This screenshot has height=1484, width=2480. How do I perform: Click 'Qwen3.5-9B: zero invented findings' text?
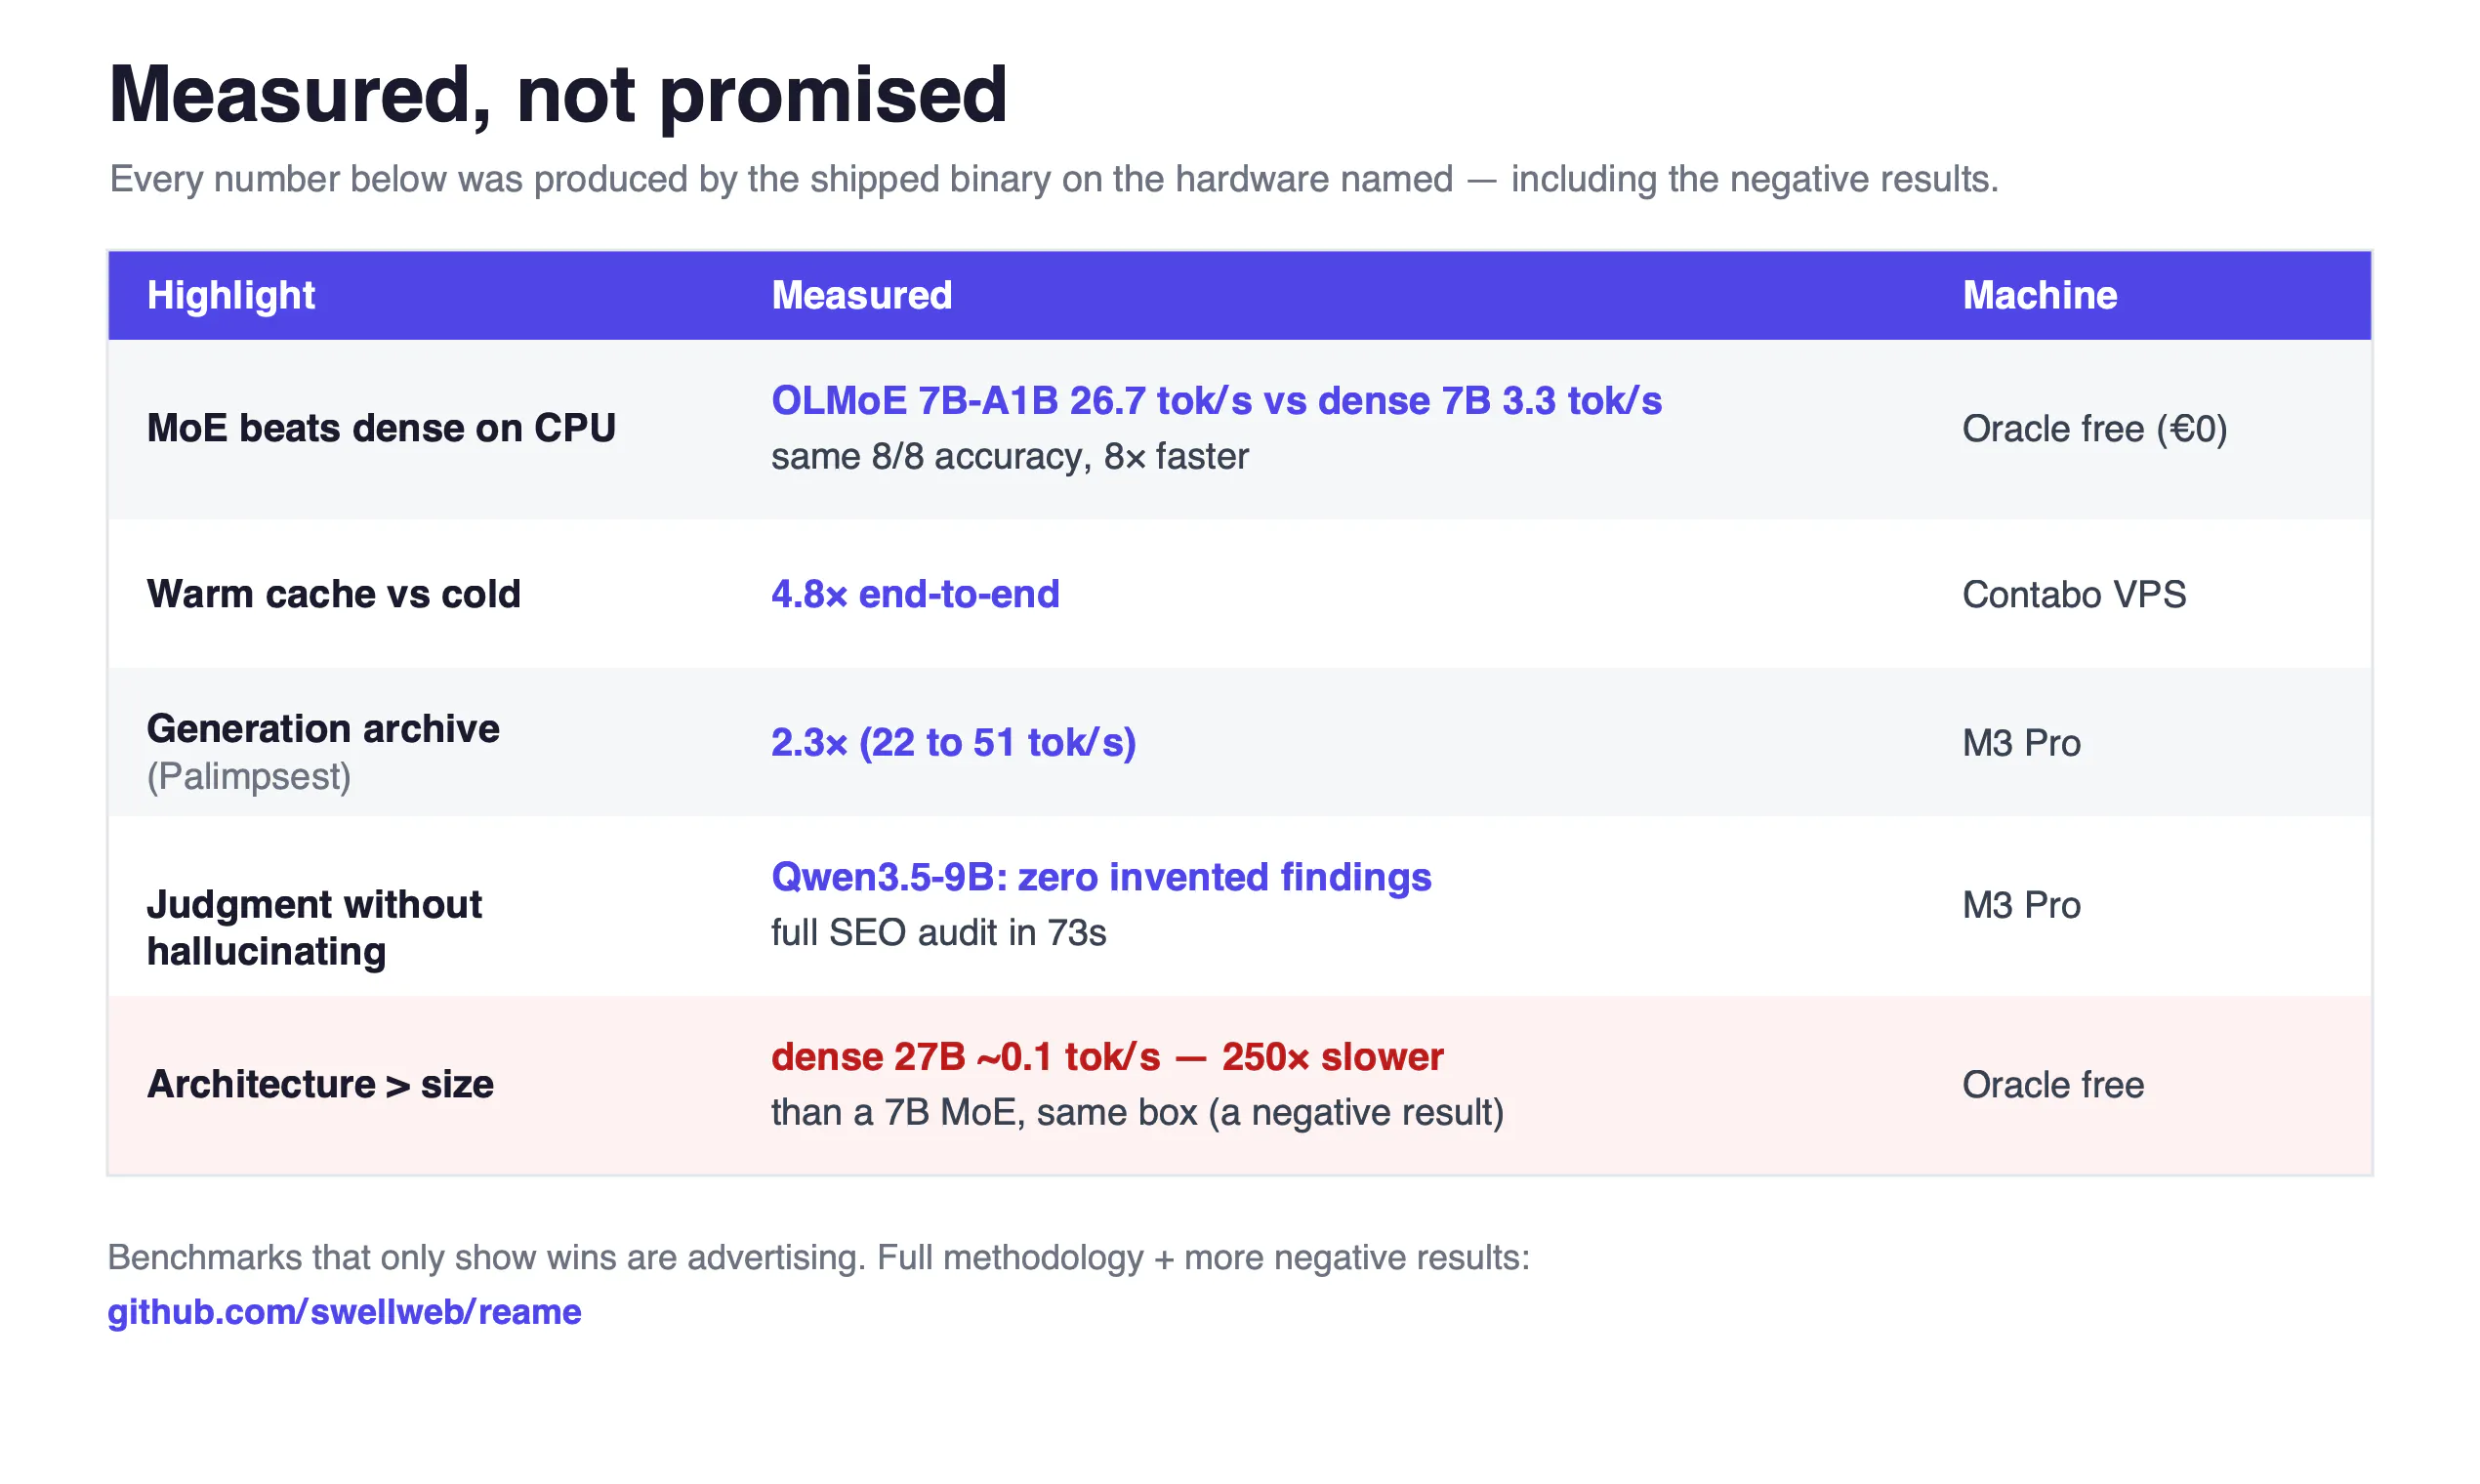coord(1101,877)
